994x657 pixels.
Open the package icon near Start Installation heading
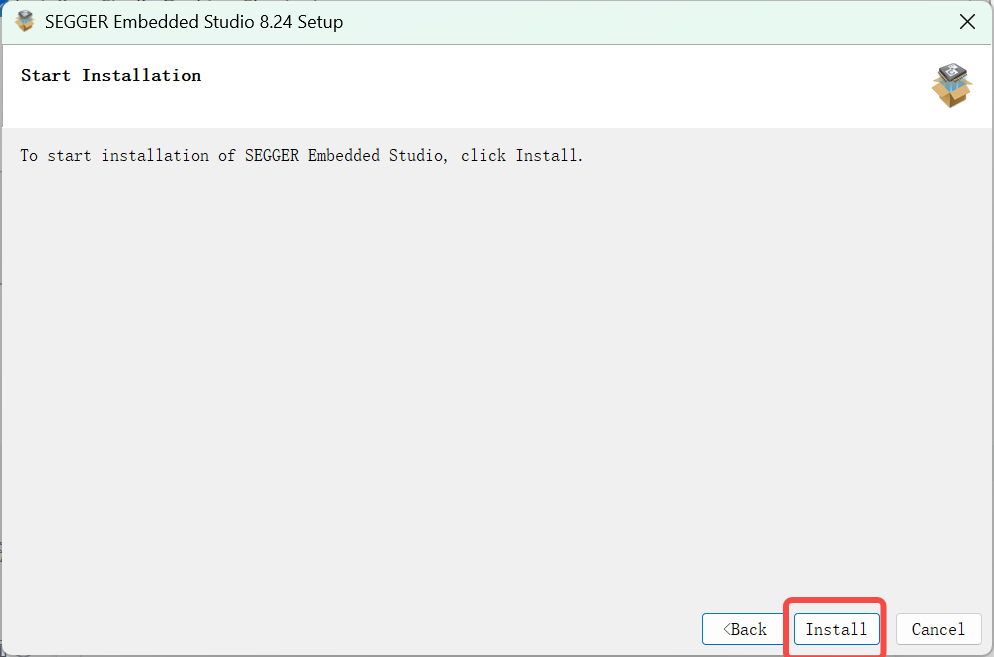951,86
